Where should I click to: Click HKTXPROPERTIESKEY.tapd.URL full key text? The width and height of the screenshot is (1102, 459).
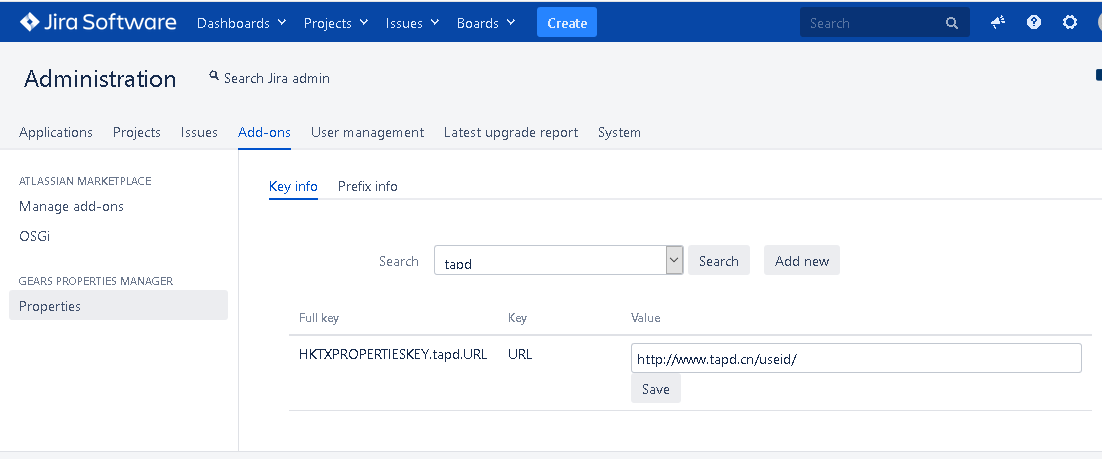tap(393, 354)
